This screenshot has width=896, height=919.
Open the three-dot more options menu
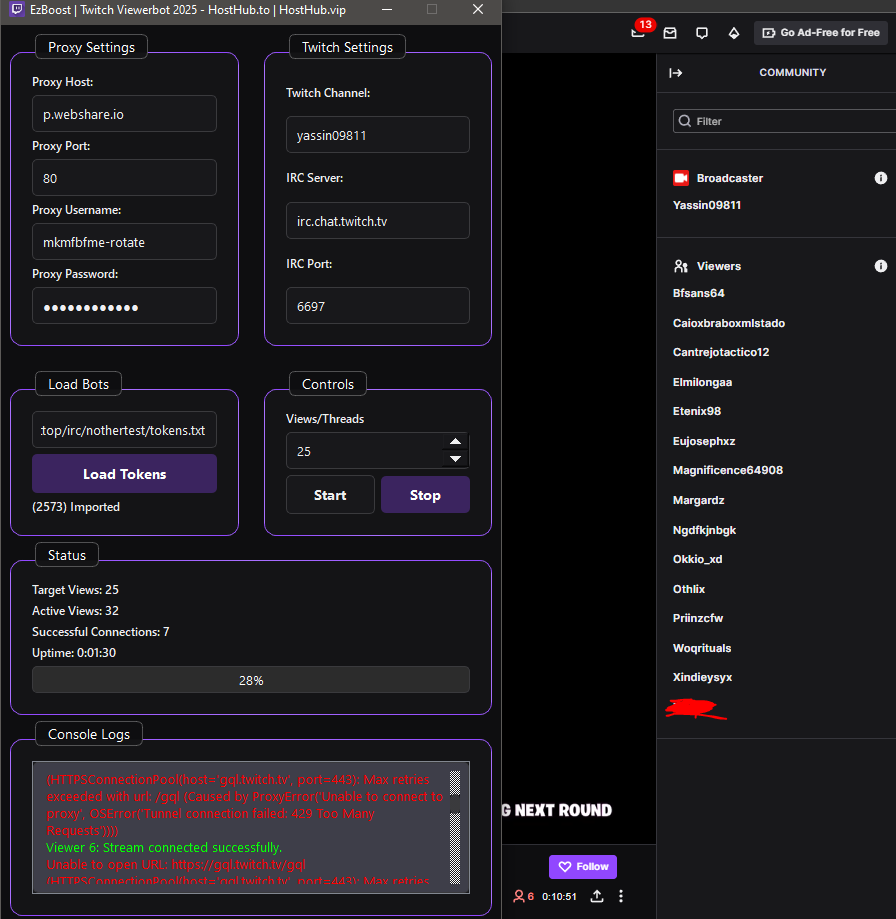tap(621, 896)
